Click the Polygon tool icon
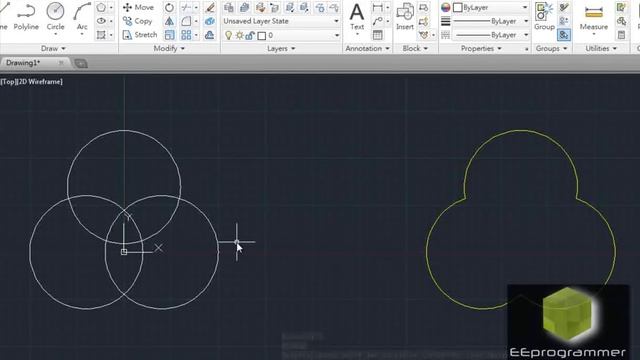640x360 pixels. [101, 7]
